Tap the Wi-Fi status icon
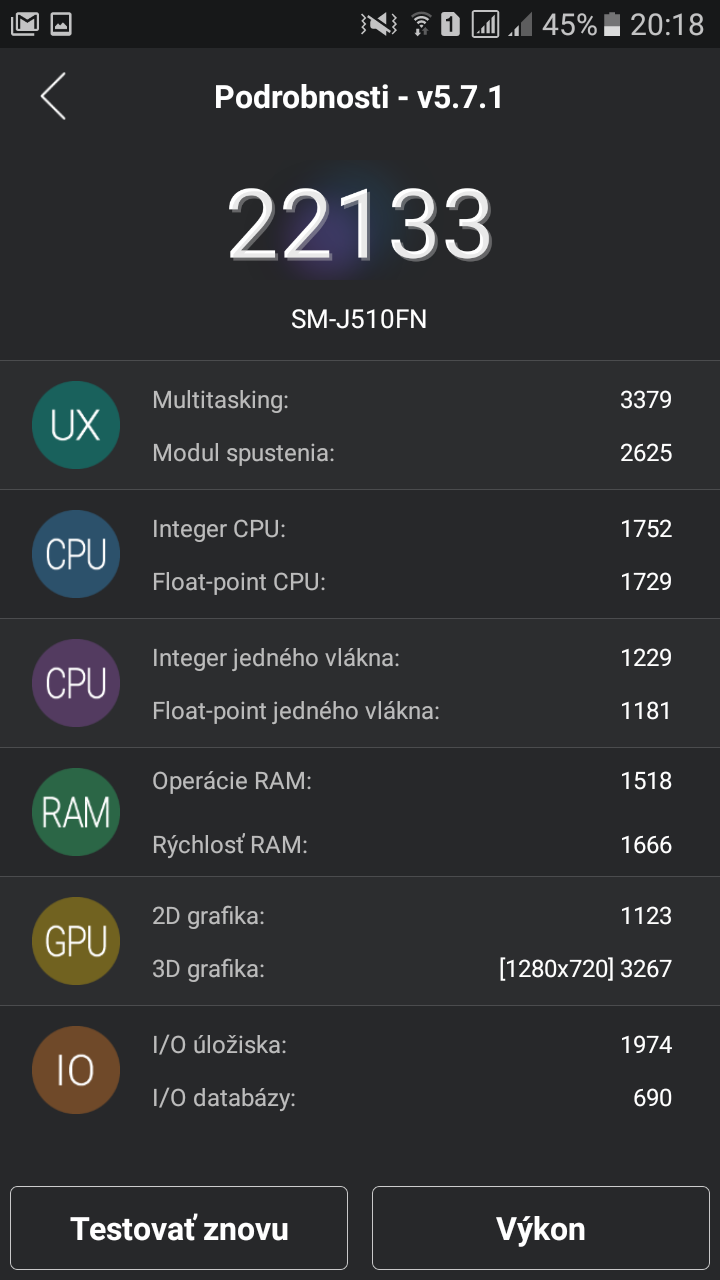The height and width of the screenshot is (1280, 720). pos(421,24)
